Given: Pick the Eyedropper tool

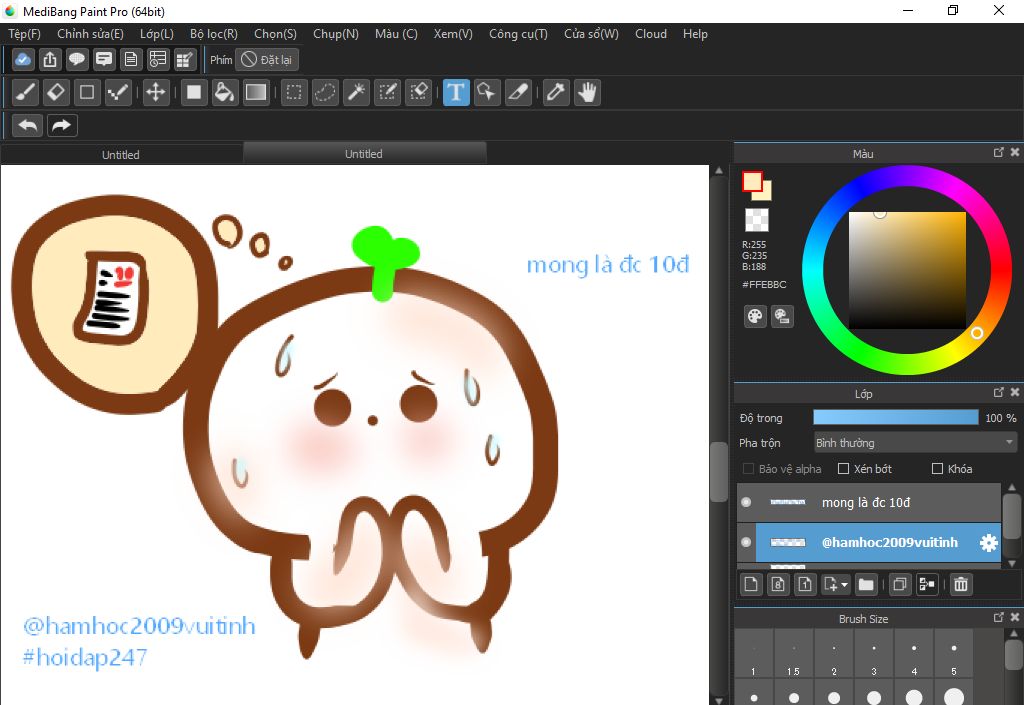Looking at the screenshot, I should point(556,93).
